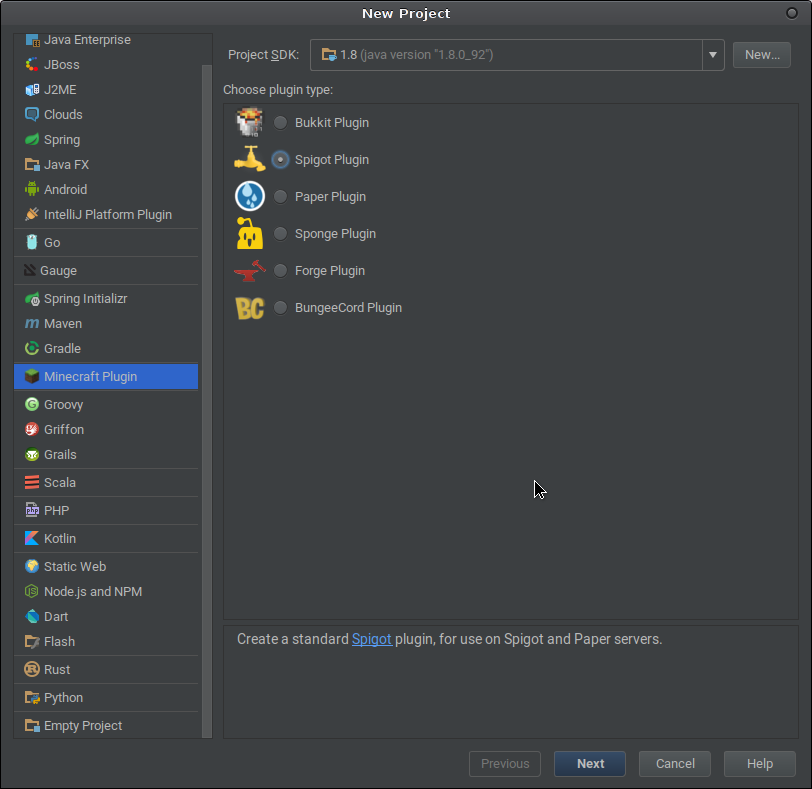Image resolution: width=812 pixels, height=789 pixels.
Task: Click the Rust gear icon in sidebar
Action: [32, 669]
